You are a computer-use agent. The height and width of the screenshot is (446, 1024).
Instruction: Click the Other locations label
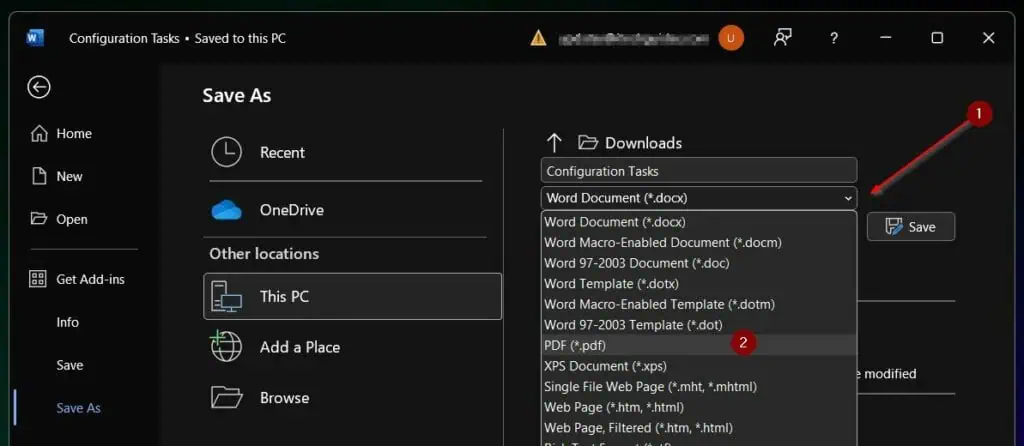point(264,253)
